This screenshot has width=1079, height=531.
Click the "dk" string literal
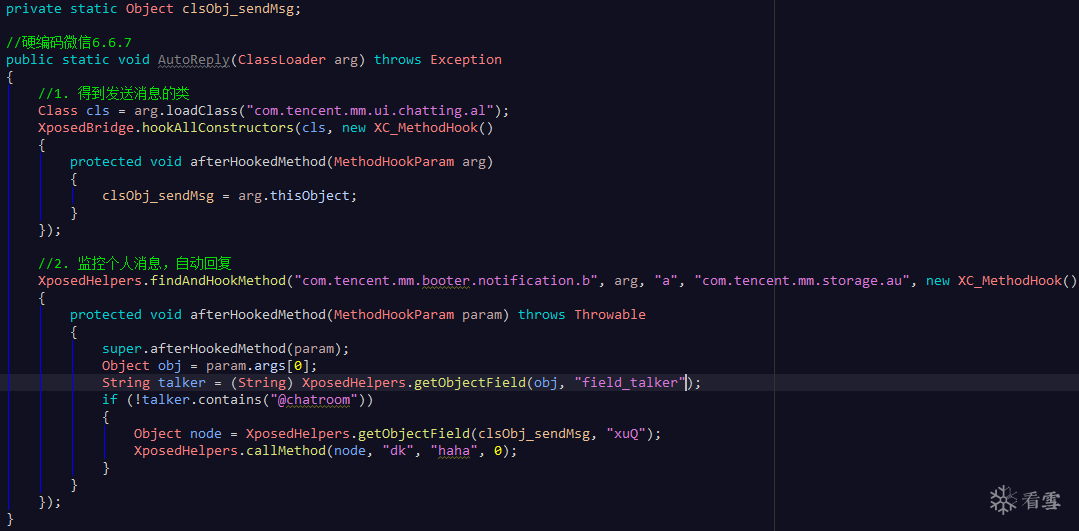click(398, 451)
